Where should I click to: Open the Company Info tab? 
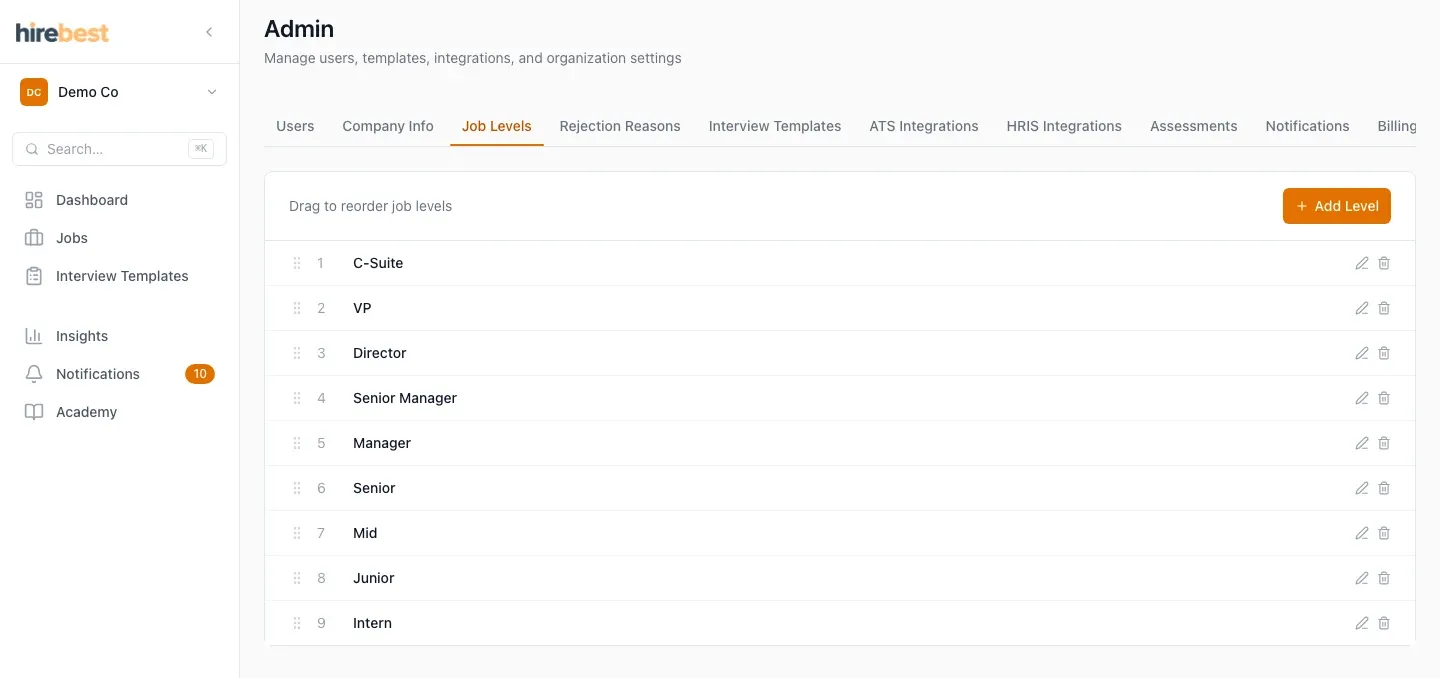pos(388,126)
